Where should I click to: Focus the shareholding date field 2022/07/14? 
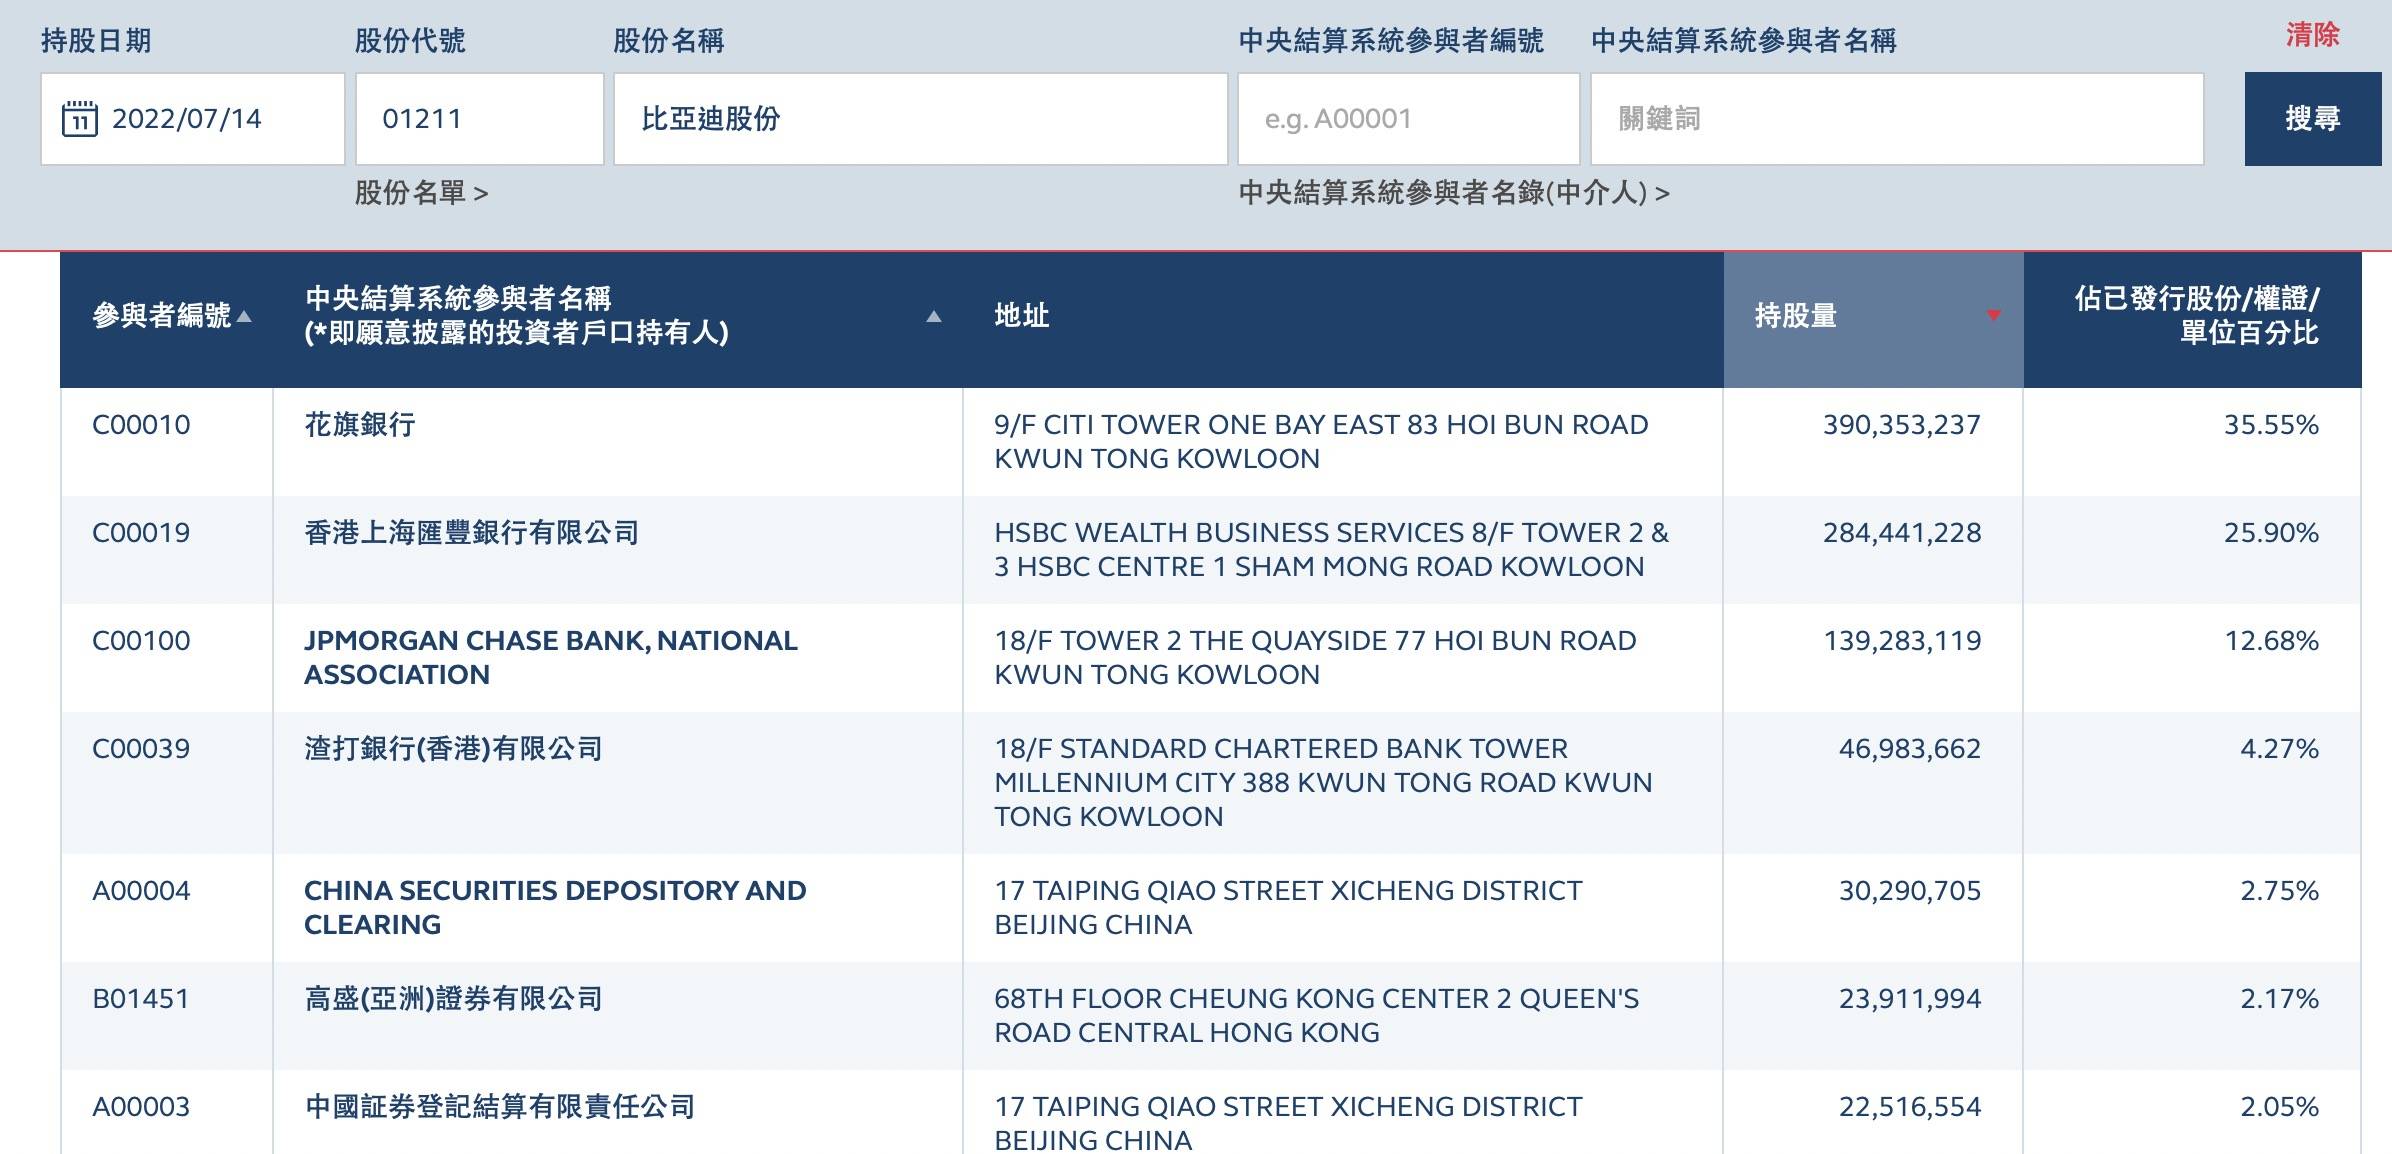[x=193, y=118]
